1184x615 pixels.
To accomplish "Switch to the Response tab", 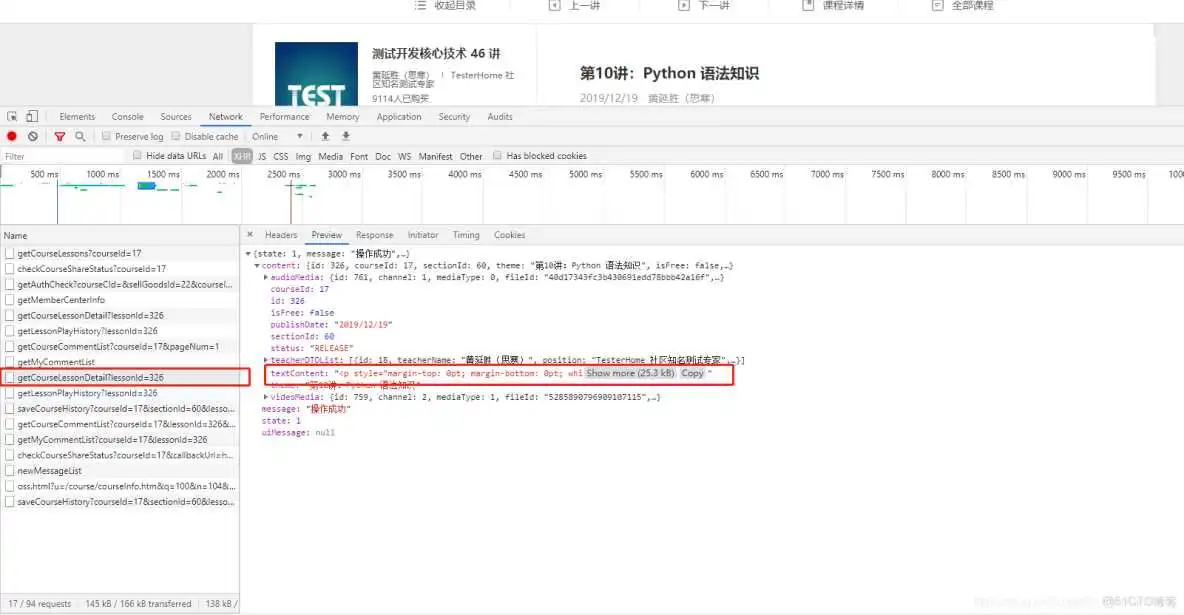I will click(375, 235).
